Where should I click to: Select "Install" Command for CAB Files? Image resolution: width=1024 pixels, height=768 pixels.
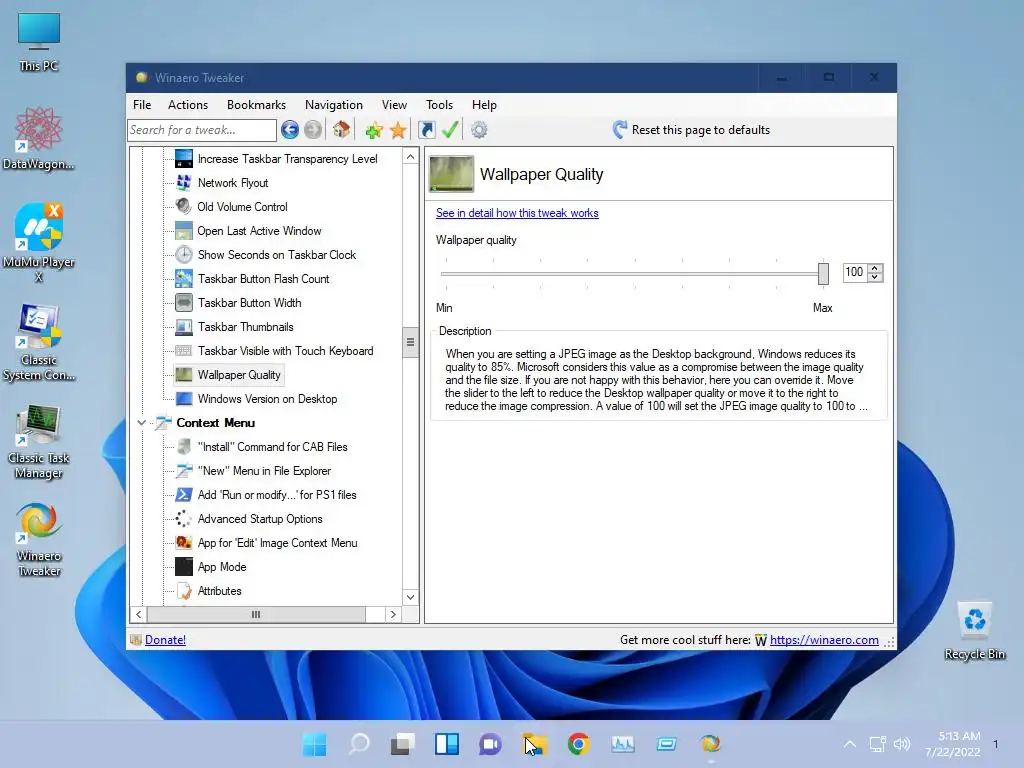click(272, 447)
